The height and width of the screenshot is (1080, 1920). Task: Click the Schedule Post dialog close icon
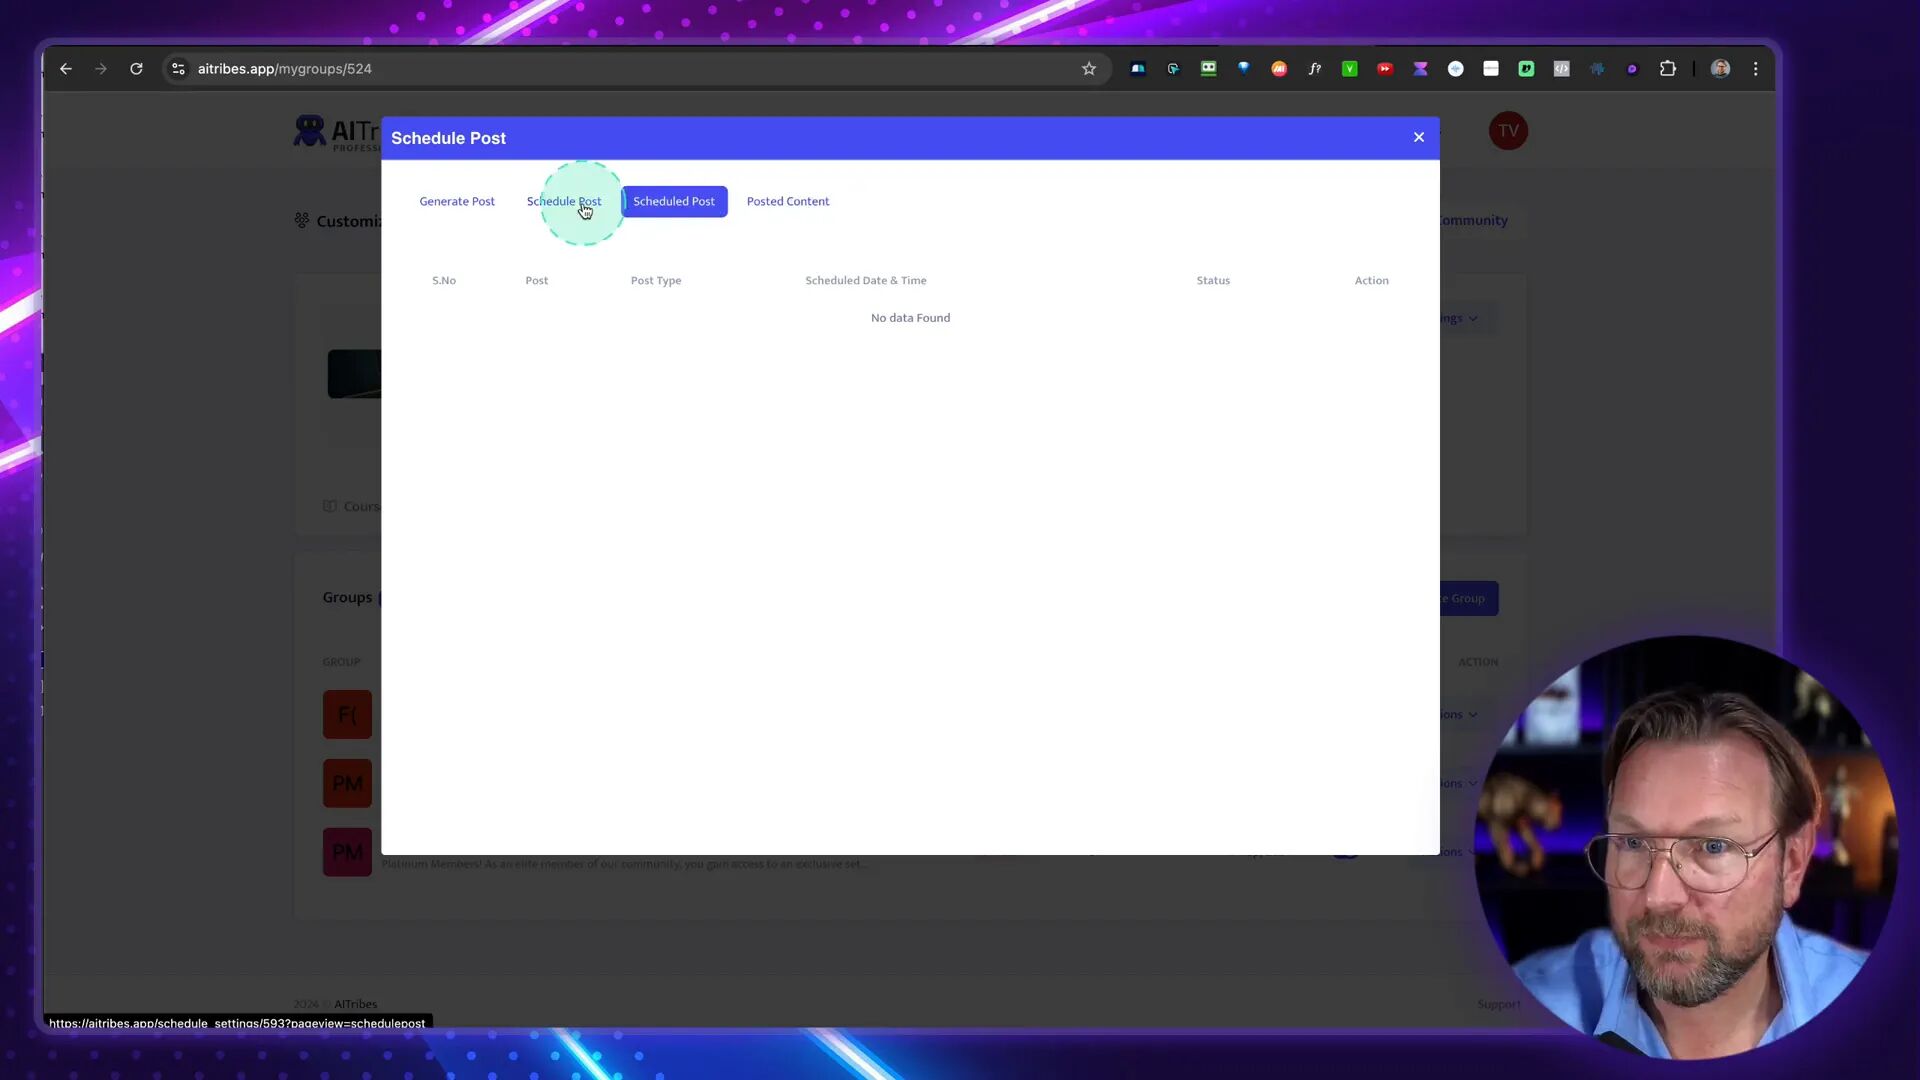click(x=1418, y=136)
